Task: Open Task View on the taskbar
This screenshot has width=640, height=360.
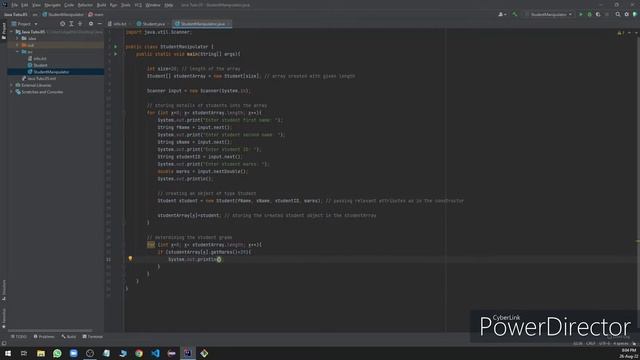Action: click(24, 353)
